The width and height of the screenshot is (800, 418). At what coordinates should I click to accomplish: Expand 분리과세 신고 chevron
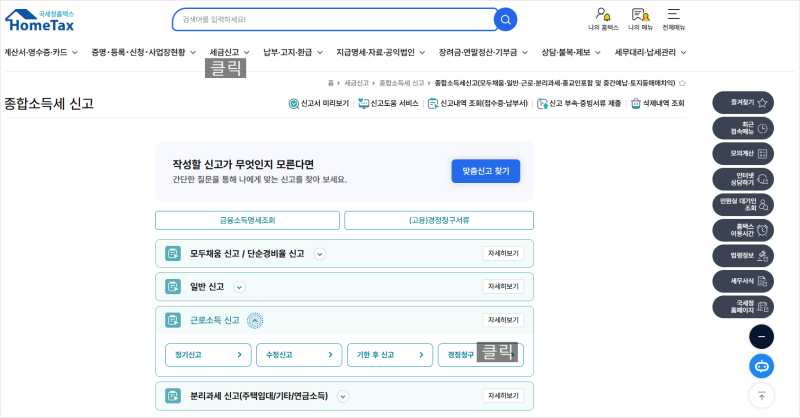(x=343, y=397)
